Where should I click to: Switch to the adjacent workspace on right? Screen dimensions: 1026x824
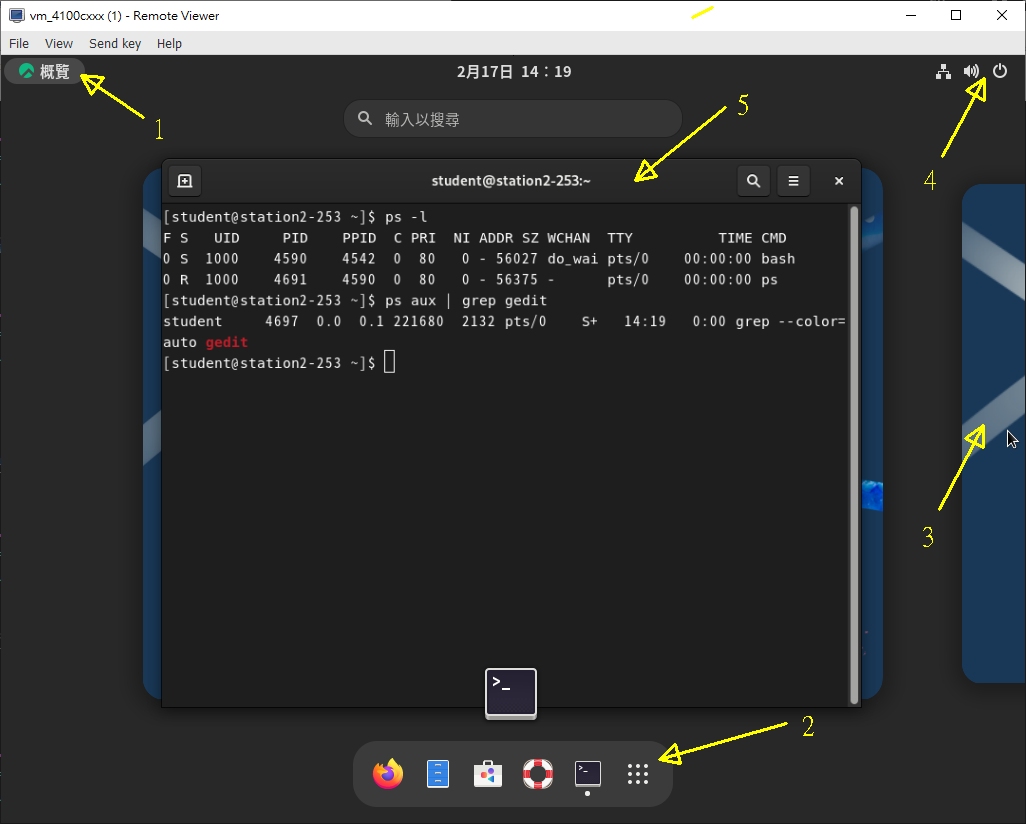point(992,432)
